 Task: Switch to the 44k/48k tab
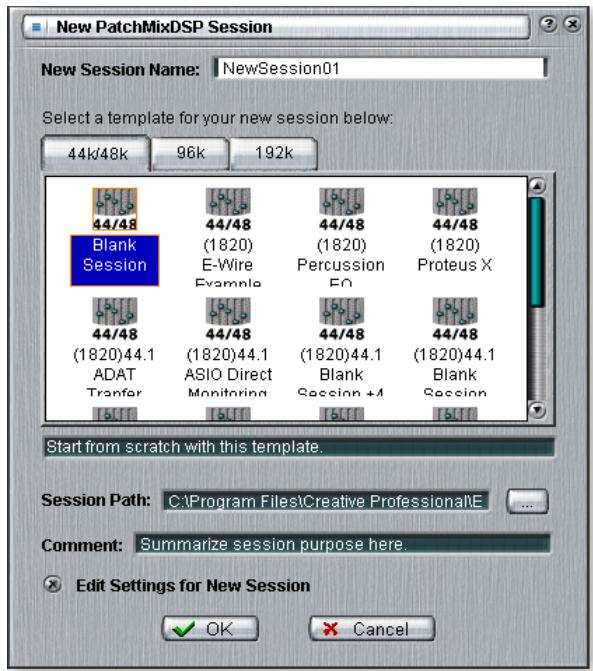(x=96, y=153)
